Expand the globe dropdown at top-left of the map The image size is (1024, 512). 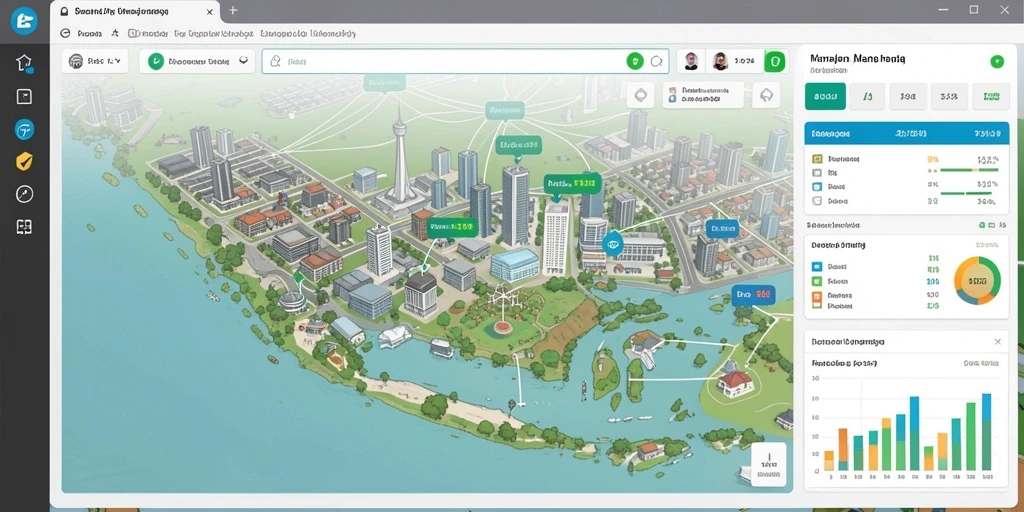pos(95,61)
